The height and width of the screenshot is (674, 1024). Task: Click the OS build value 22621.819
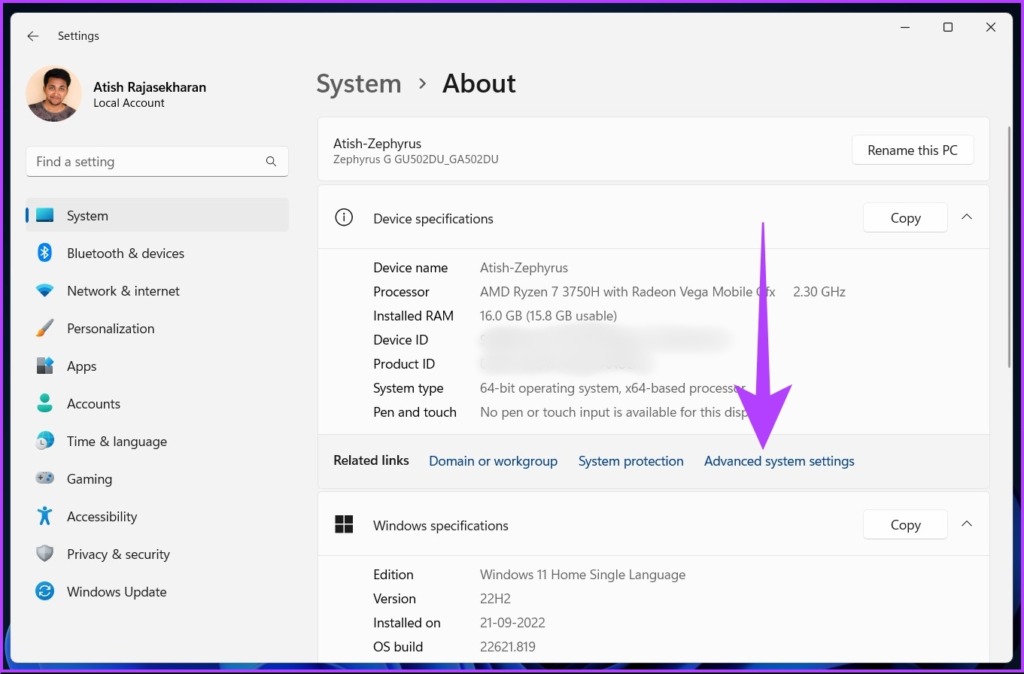[x=507, y=647]
